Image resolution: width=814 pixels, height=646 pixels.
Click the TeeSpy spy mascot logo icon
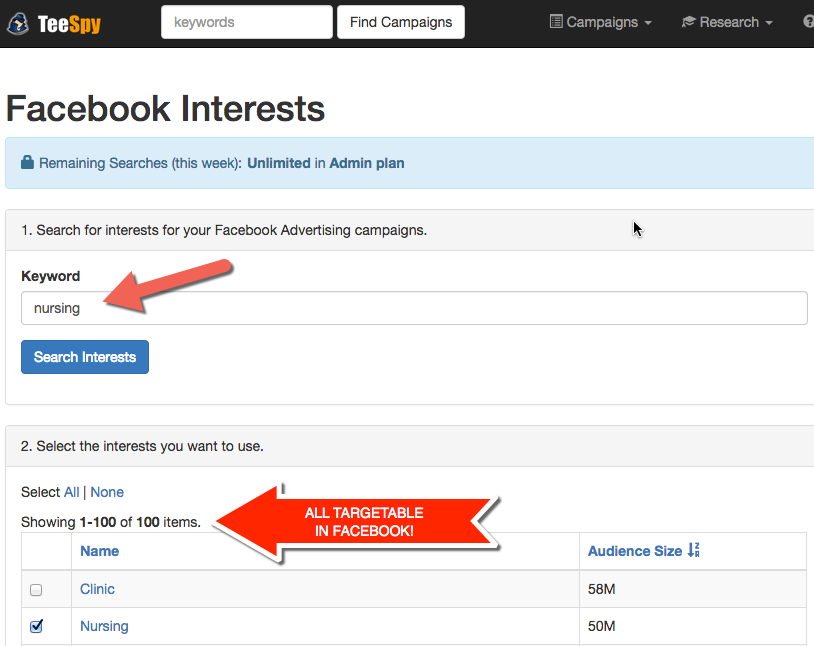(18, 23)
